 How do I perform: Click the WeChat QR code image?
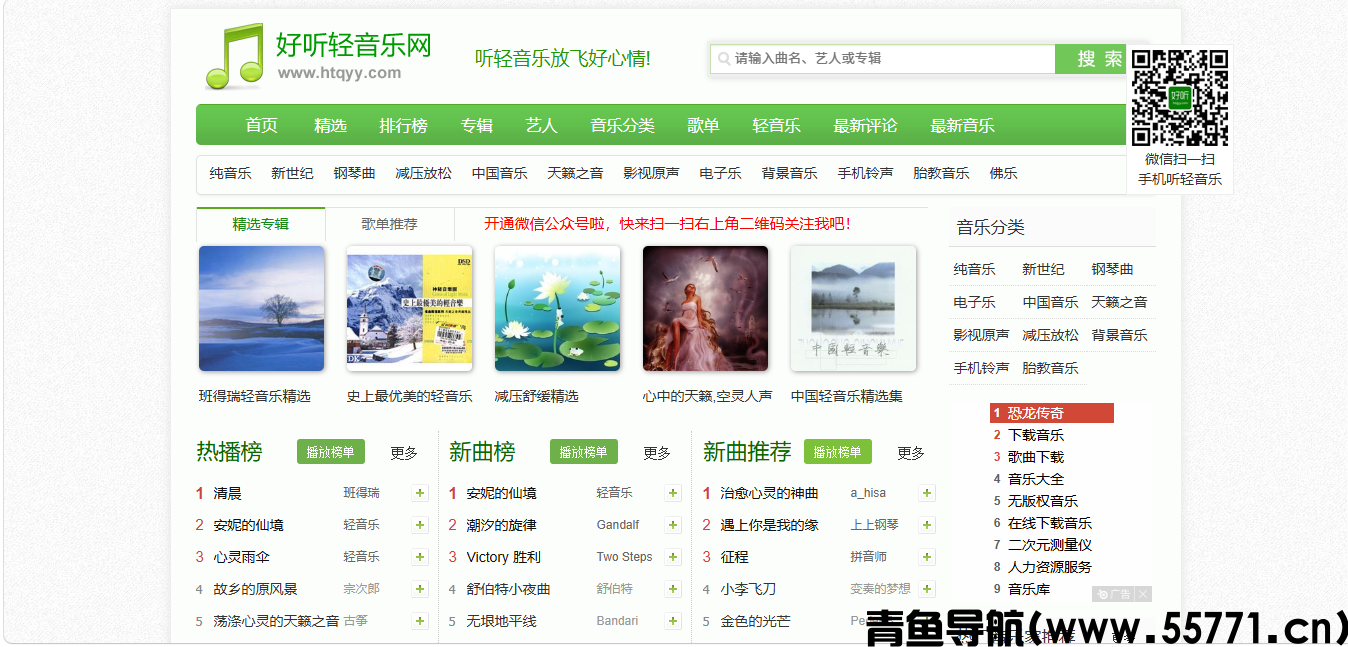click(1180, 98)
